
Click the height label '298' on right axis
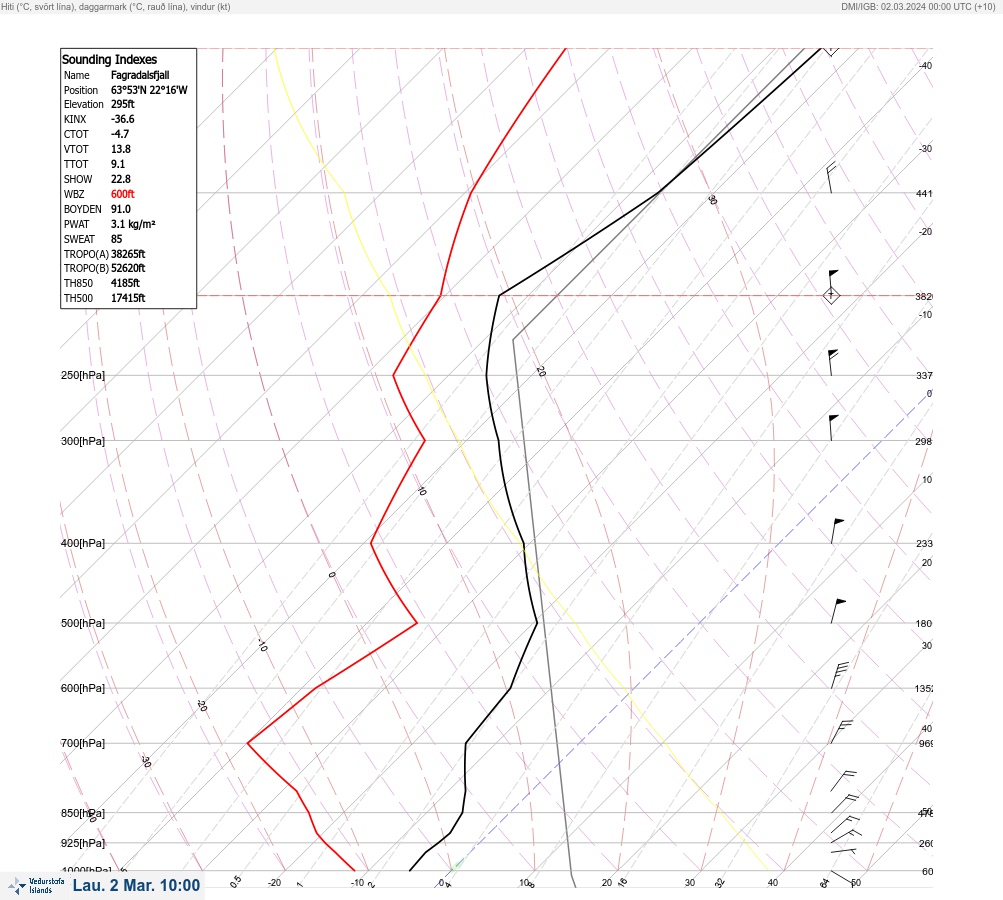(x=924, y=441)
